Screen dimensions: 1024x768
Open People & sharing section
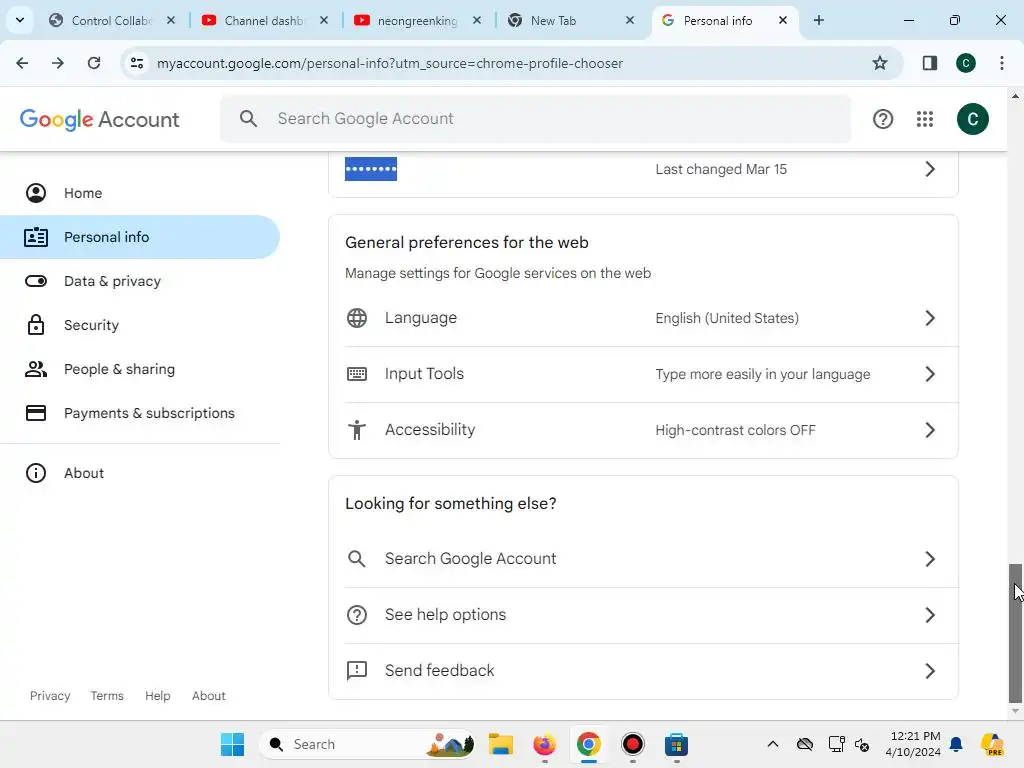(x=140, y=369)
